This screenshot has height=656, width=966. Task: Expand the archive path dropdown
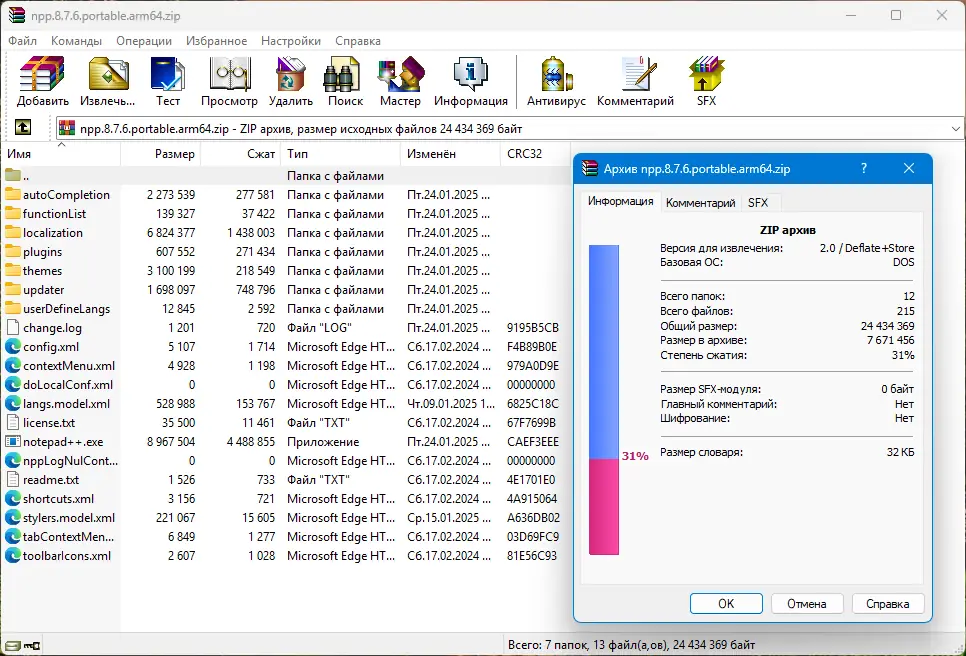(x=956, y=129)
